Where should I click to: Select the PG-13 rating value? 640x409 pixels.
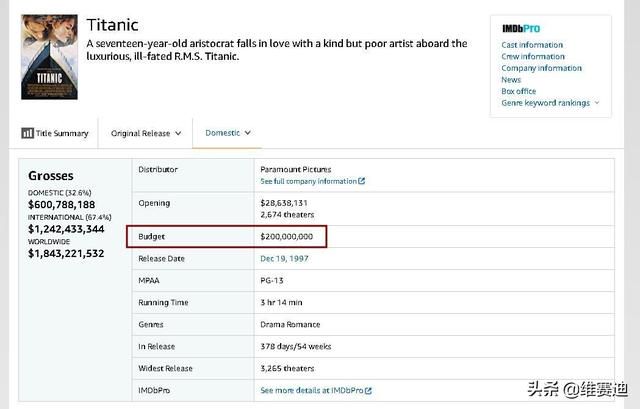pos(271,281)
